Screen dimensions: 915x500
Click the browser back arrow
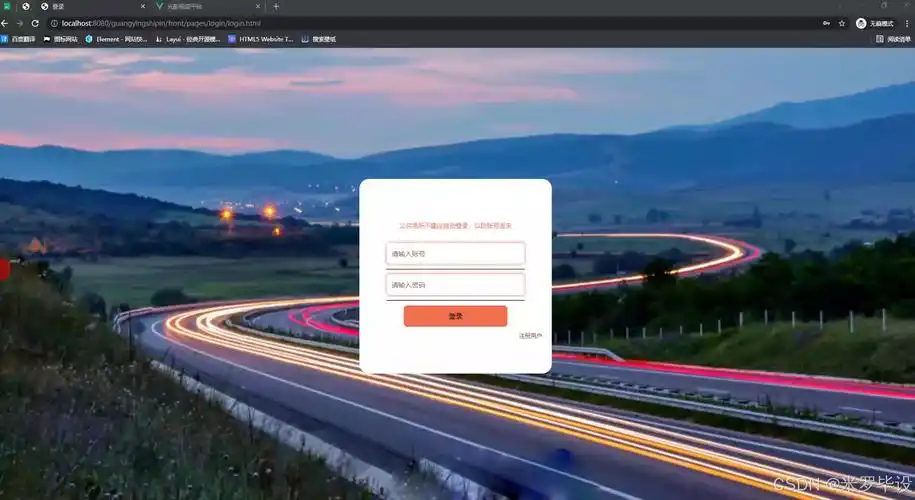(x=6, y=23)
